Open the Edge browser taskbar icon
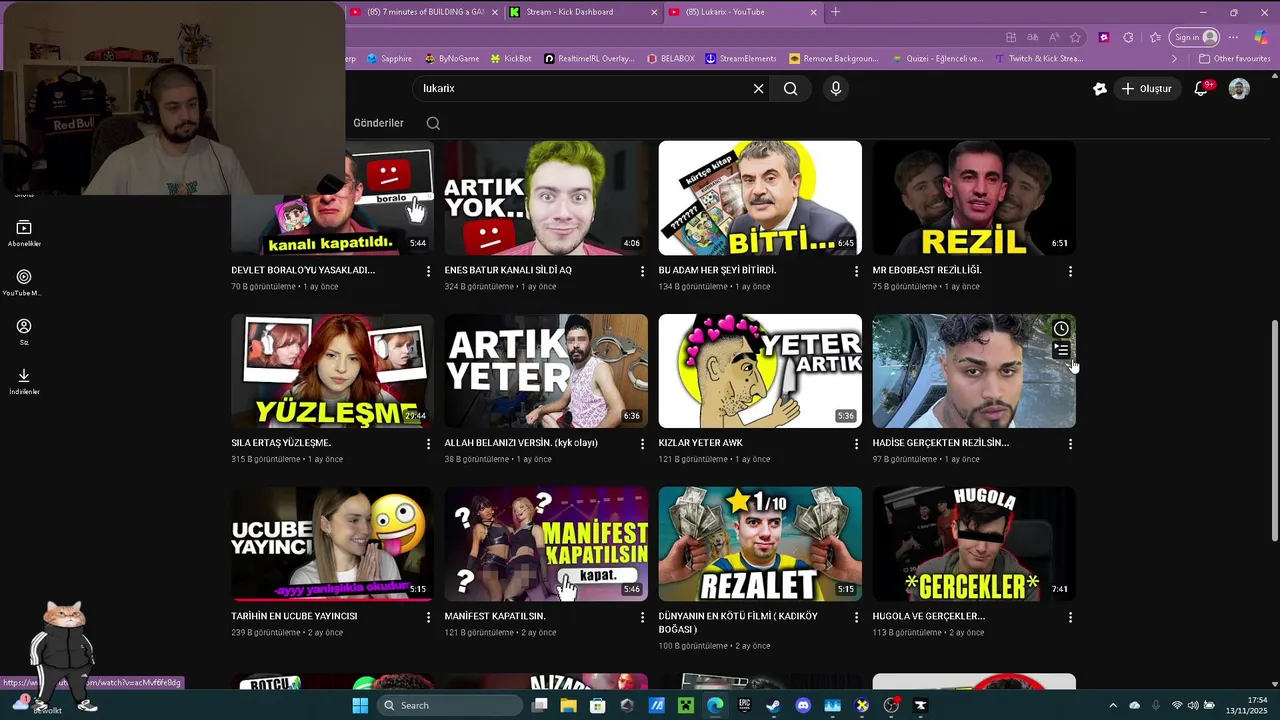Viewport: 1280px width, 720px height. pos(715,705)
